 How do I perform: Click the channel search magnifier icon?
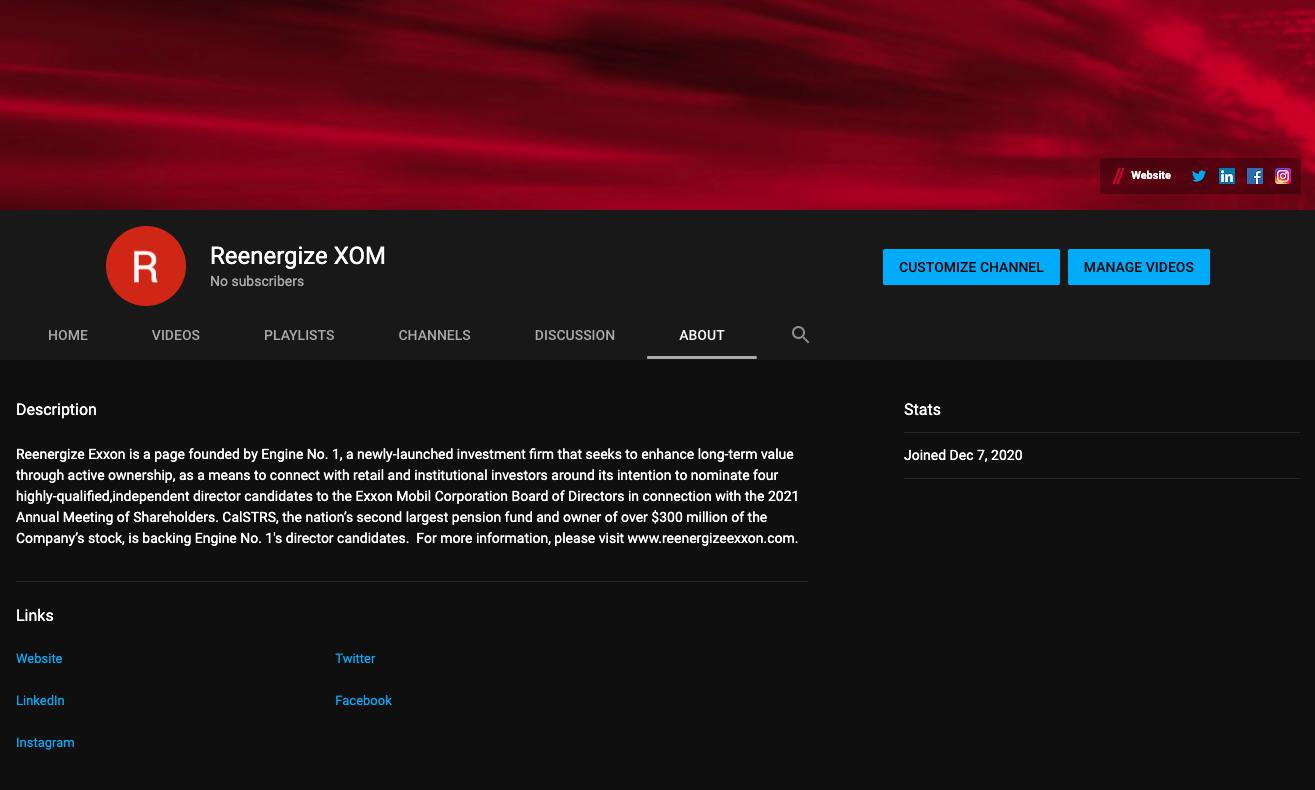(x=800, y=335)
